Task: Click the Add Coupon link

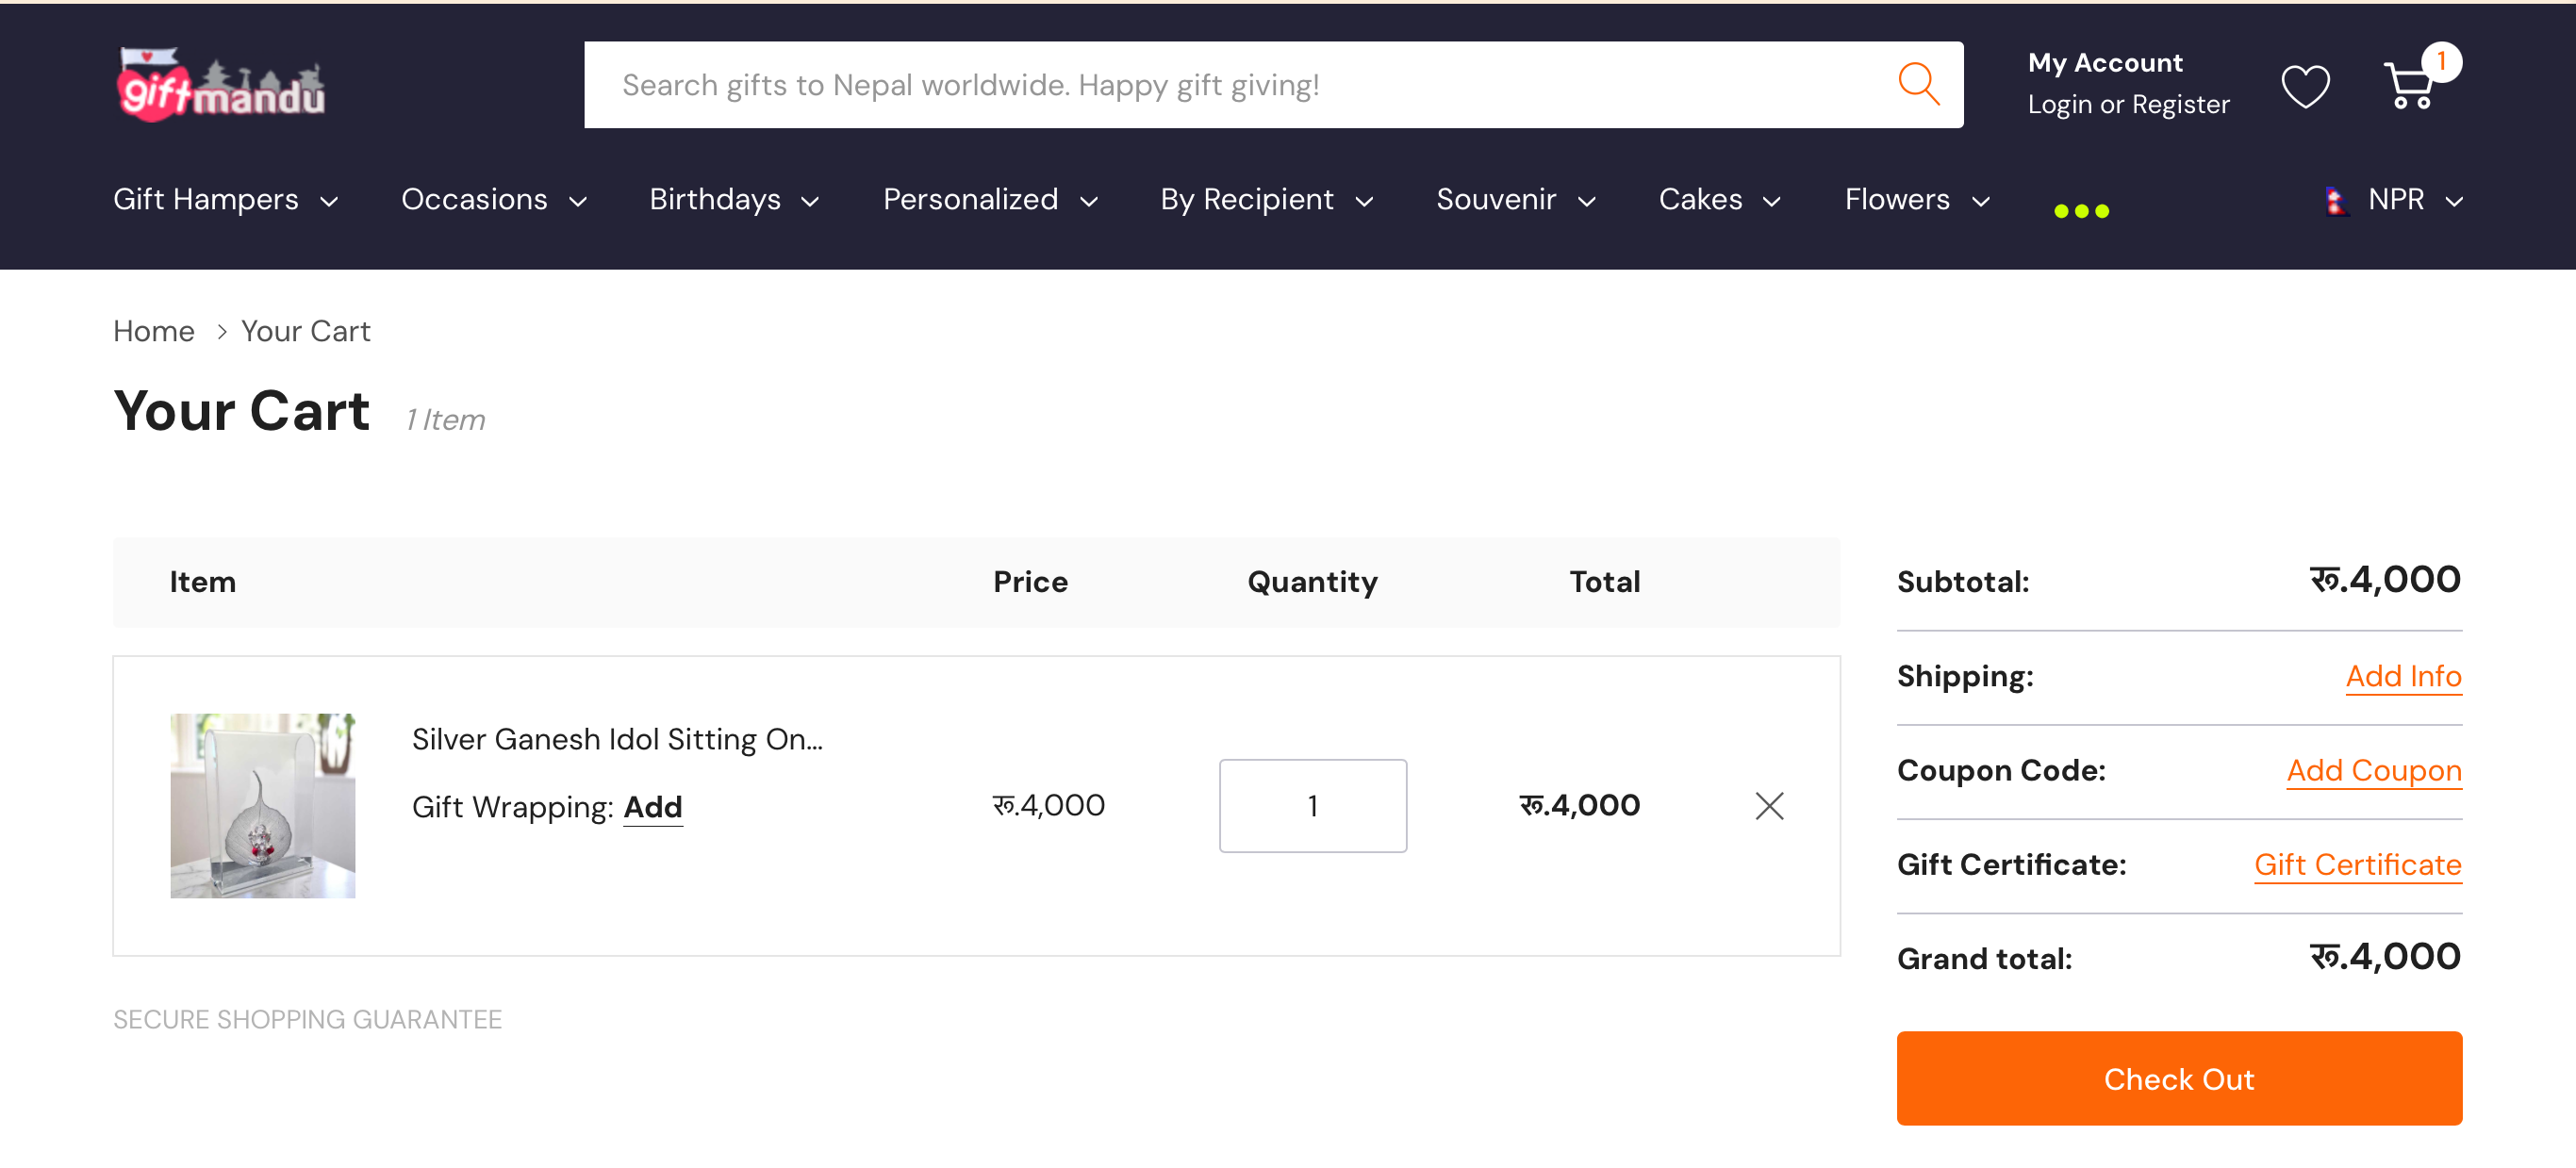Action: click(x=2374, y=770)
